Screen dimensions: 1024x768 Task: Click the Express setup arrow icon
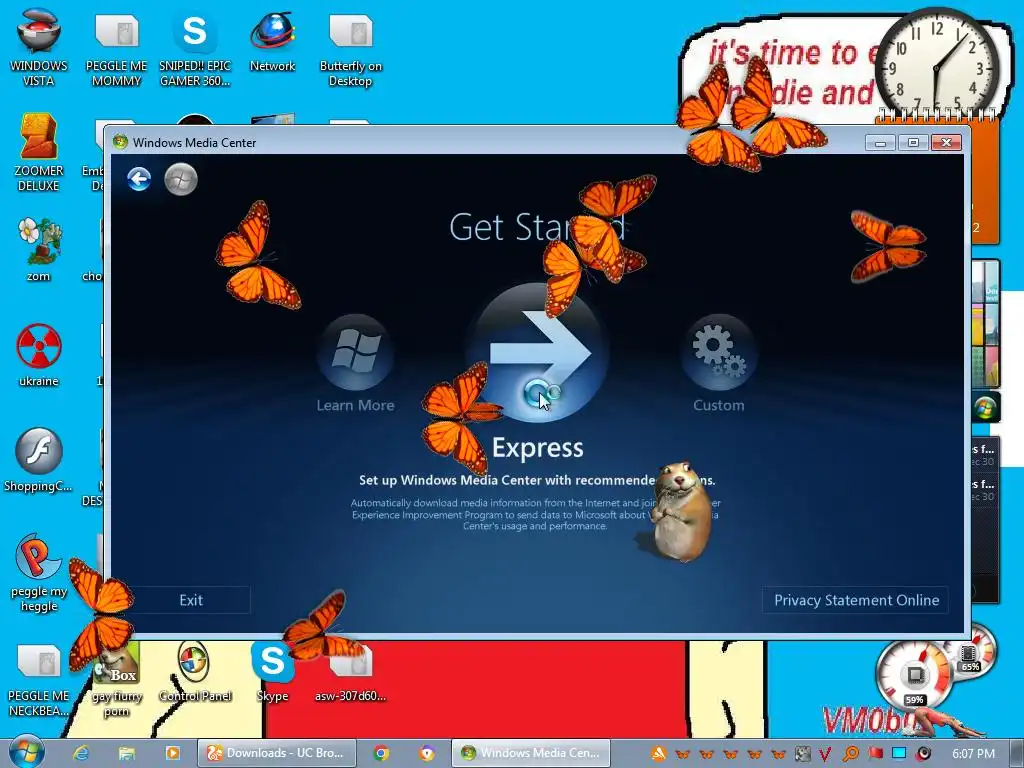point(538,355)
